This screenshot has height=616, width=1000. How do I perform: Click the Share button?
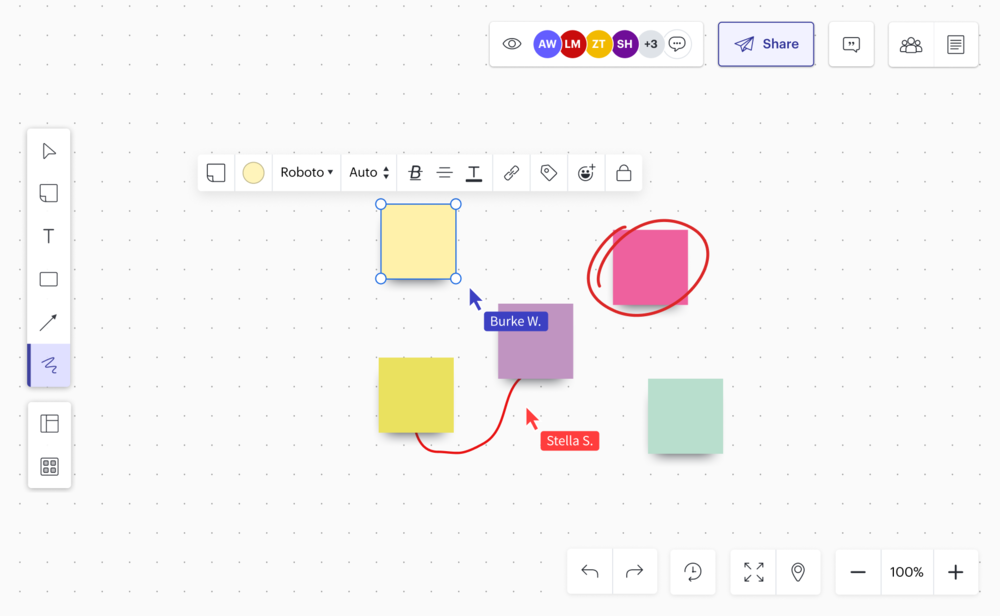pyautogui.click(x=766, y=44)
